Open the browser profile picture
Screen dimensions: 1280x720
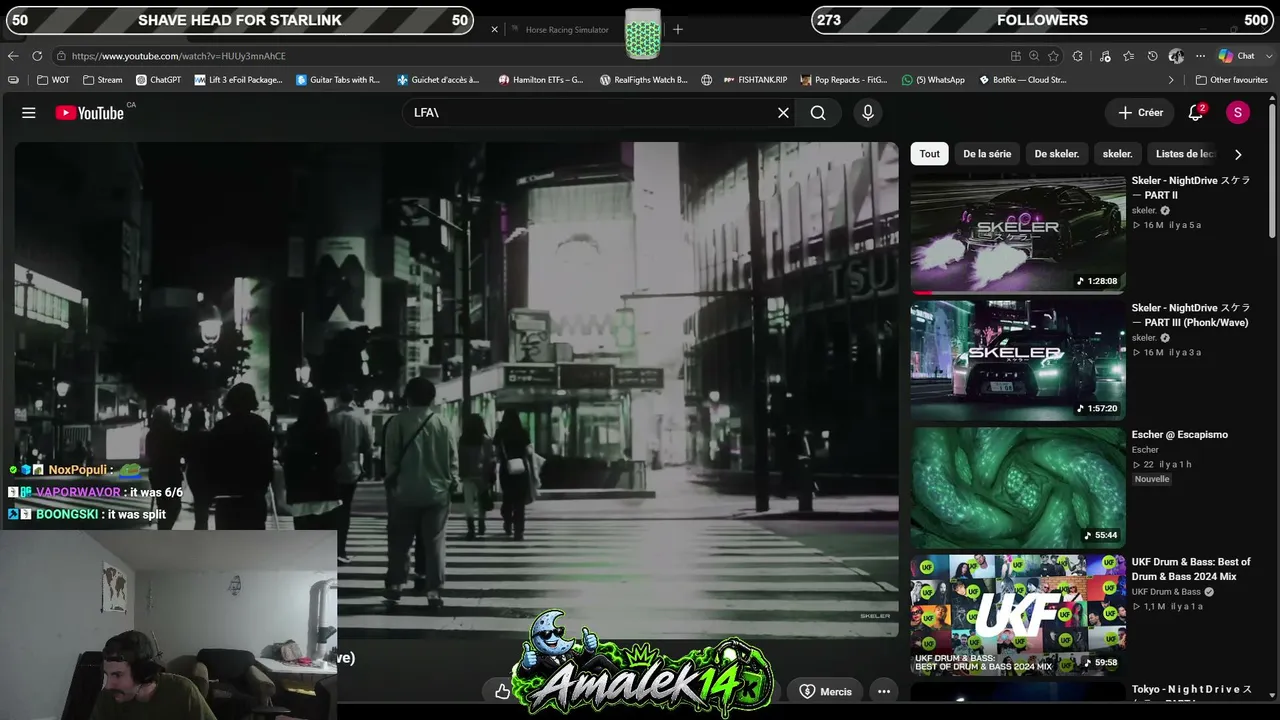(x=1176, y=56)
